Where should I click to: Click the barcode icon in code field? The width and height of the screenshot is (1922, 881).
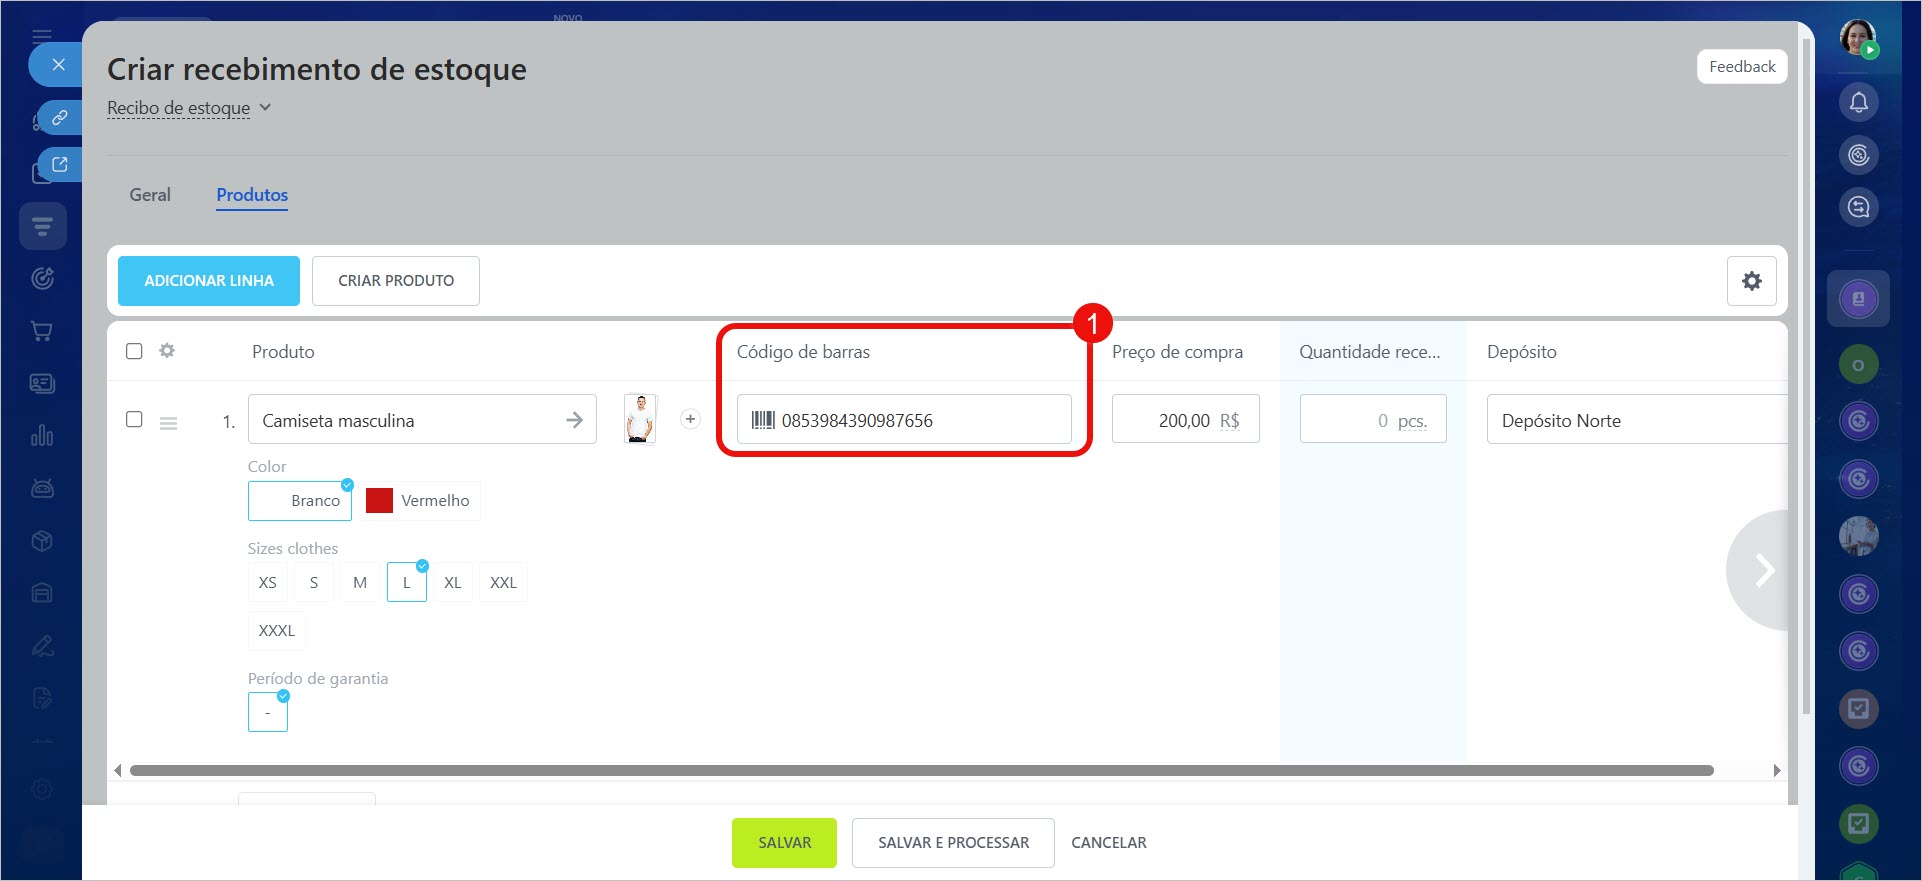click(x=763, y=420)
